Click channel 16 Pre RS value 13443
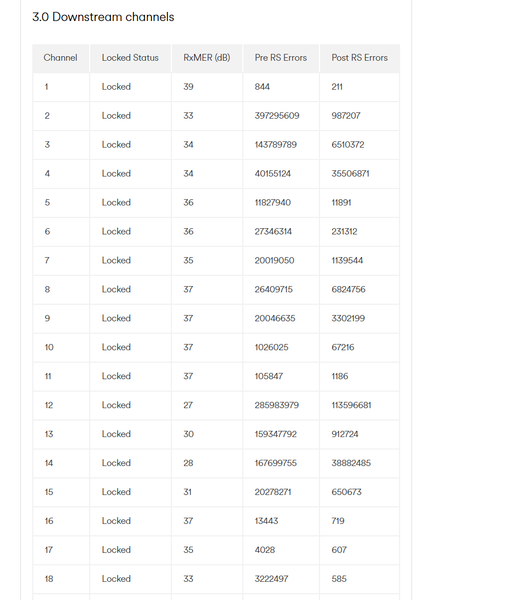 coord(266,521)
